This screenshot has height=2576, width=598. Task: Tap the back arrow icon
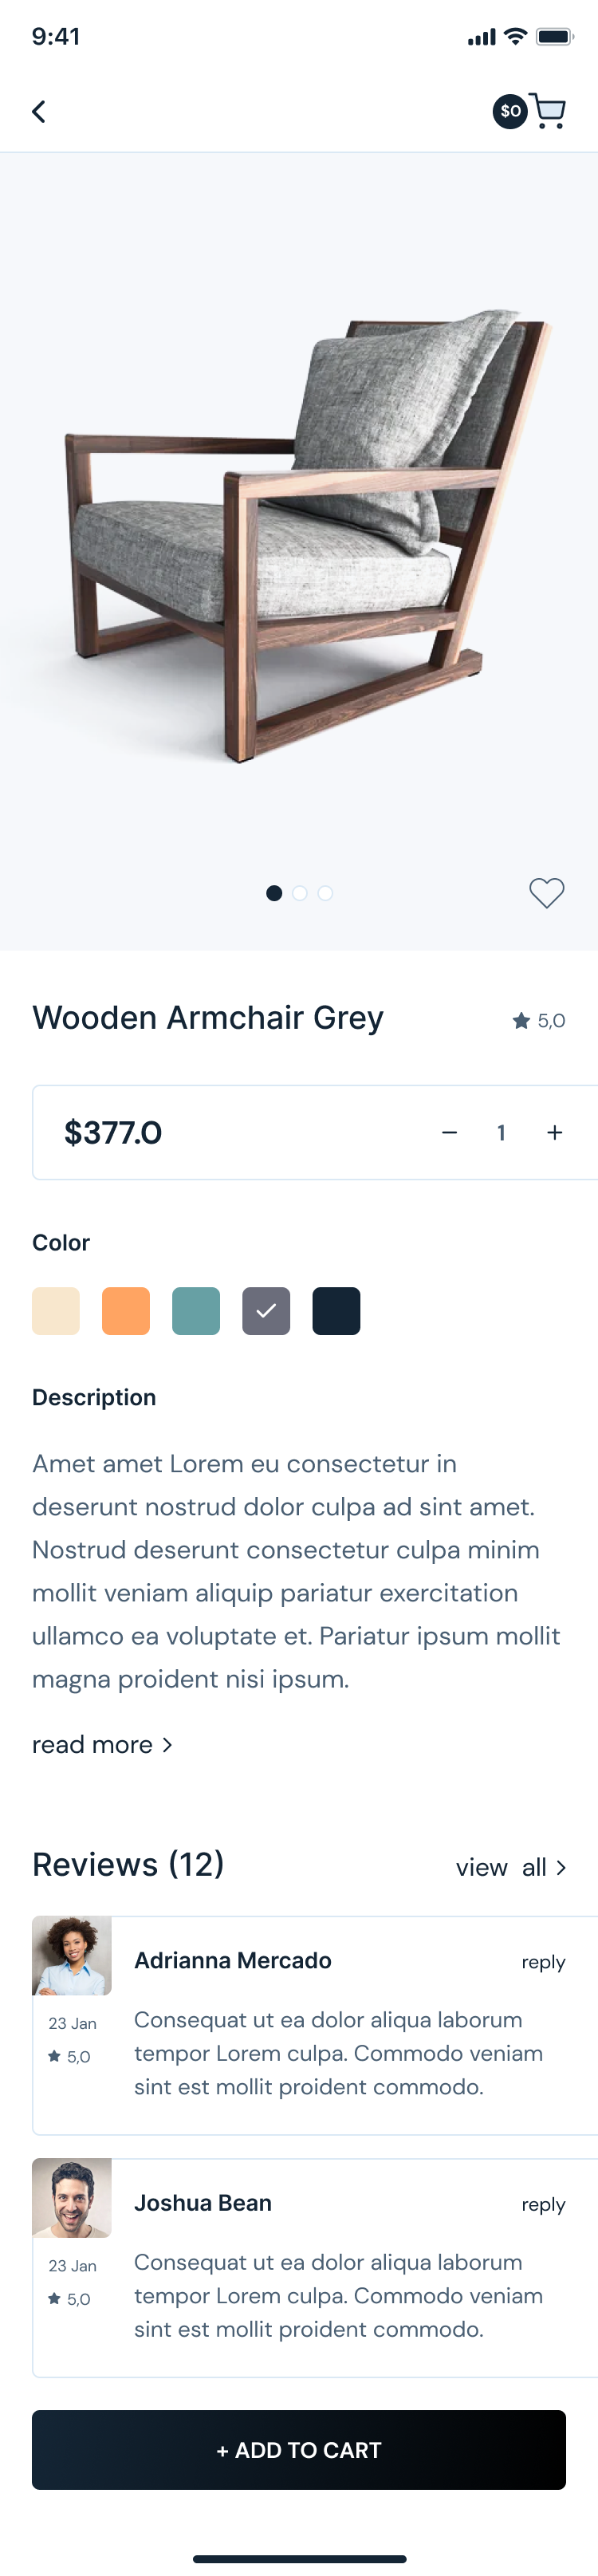(x=39, y=111)
